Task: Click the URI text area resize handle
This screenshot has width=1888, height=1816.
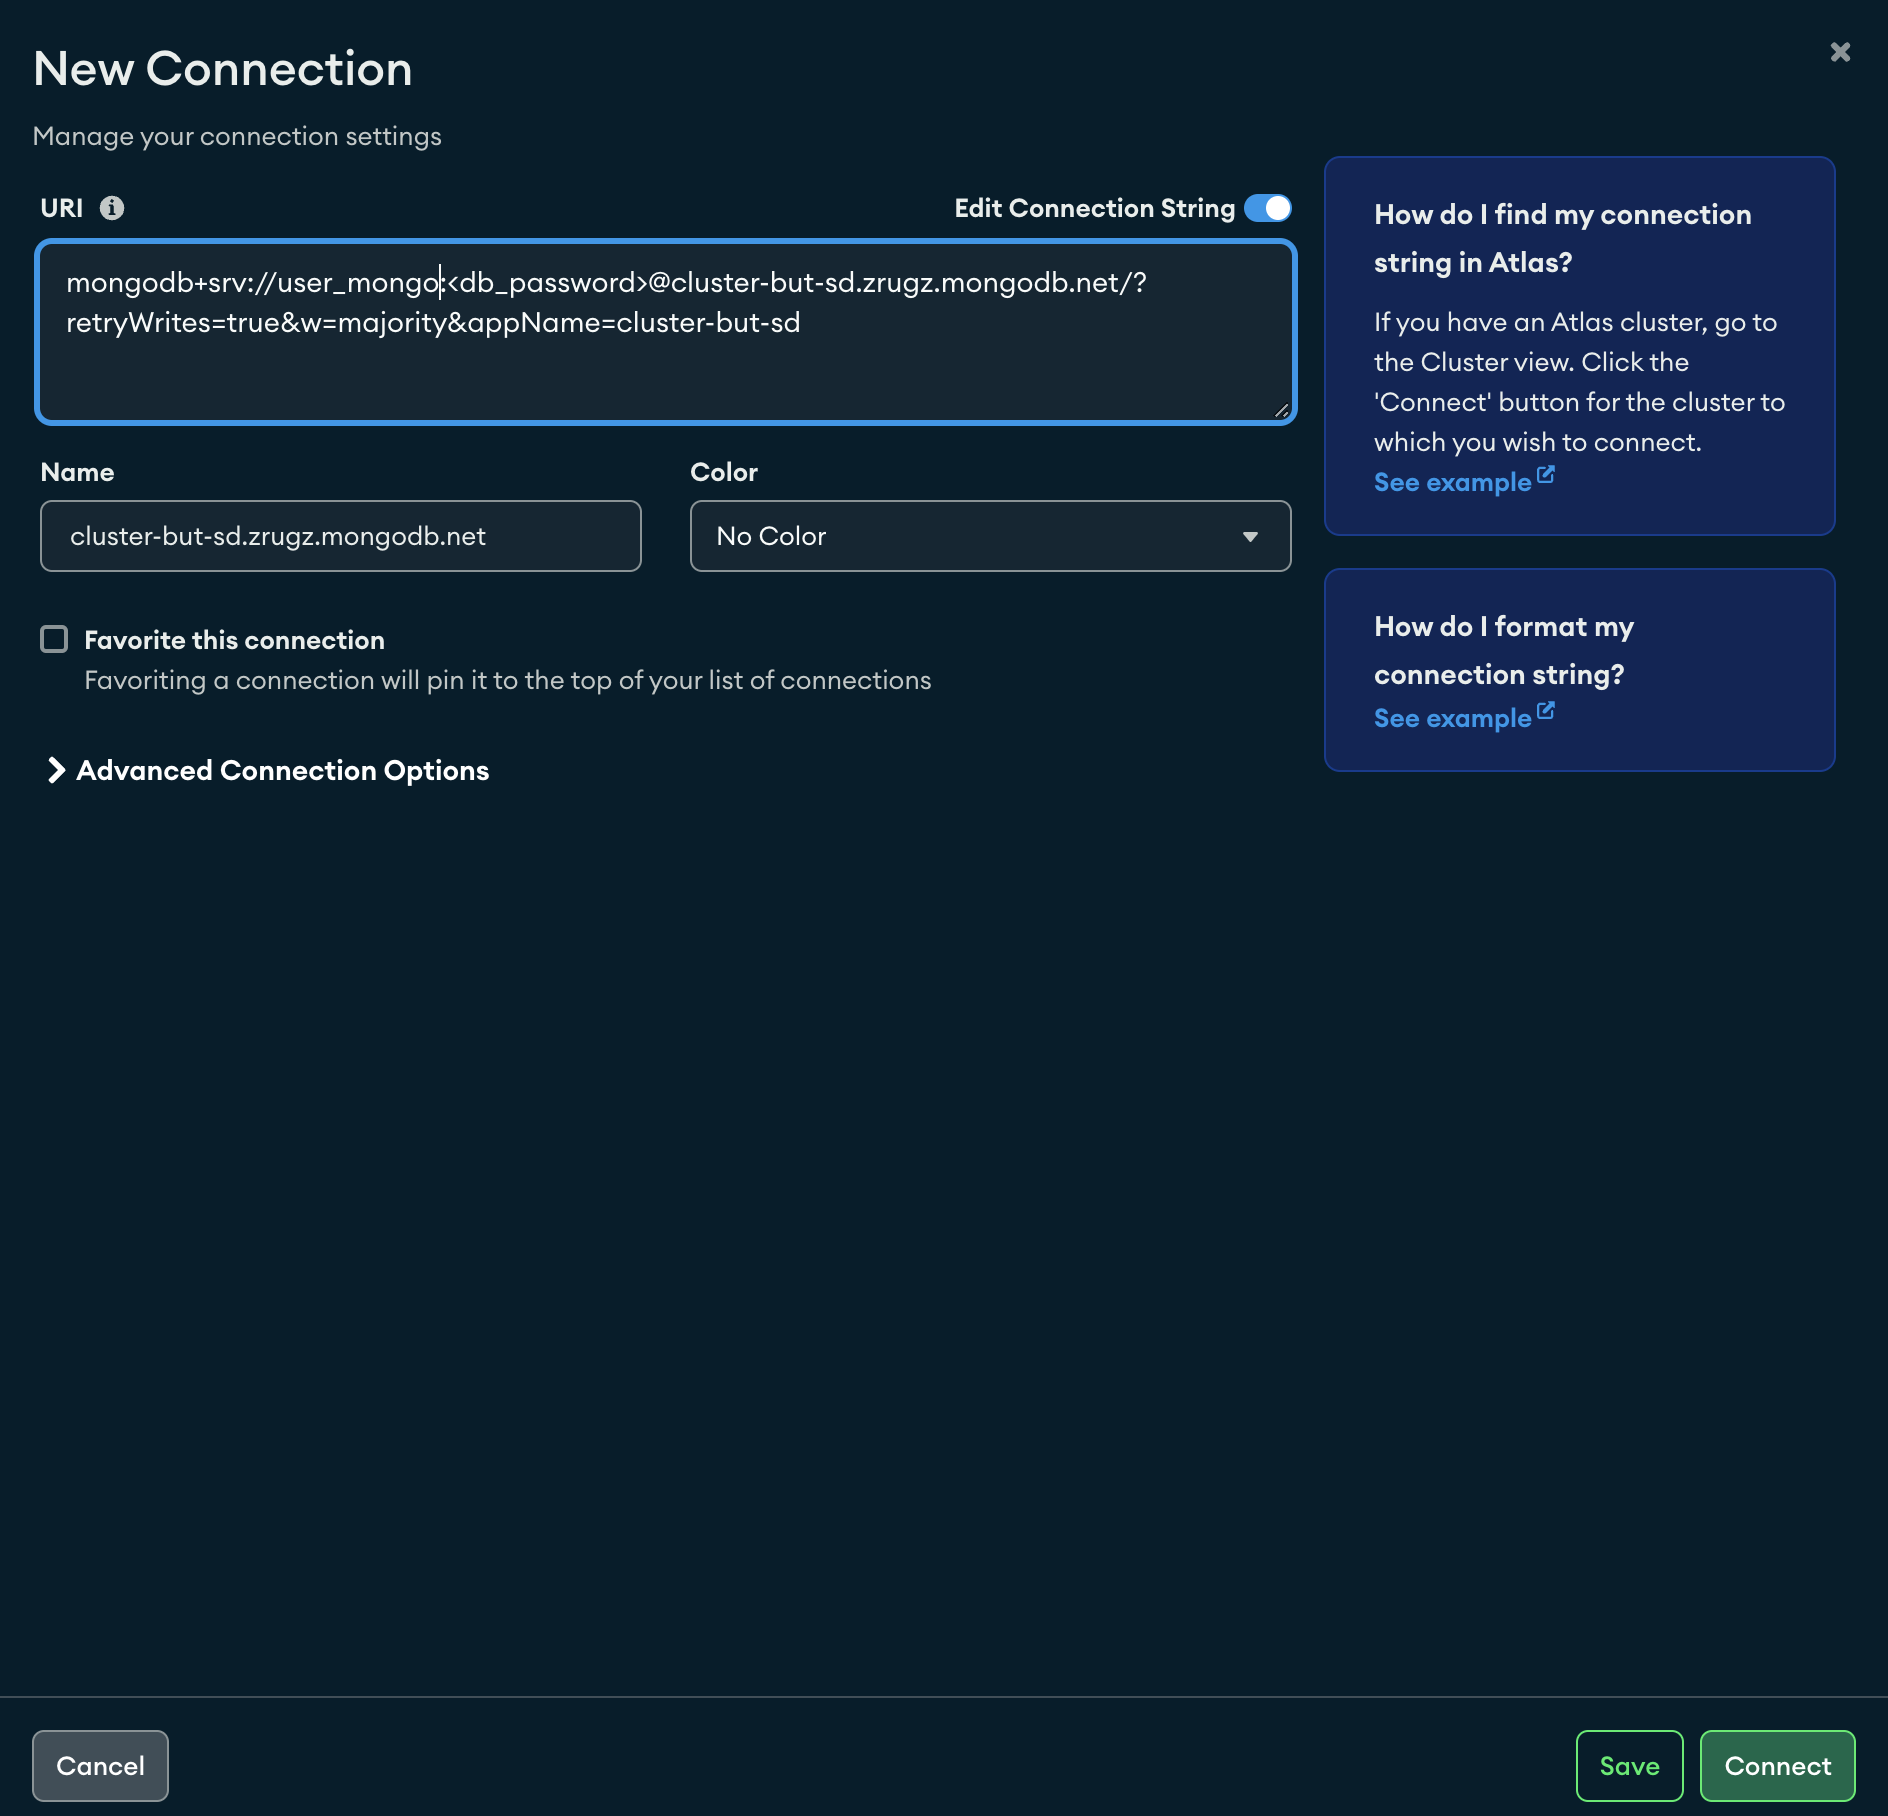Action: click(1281, 410)
